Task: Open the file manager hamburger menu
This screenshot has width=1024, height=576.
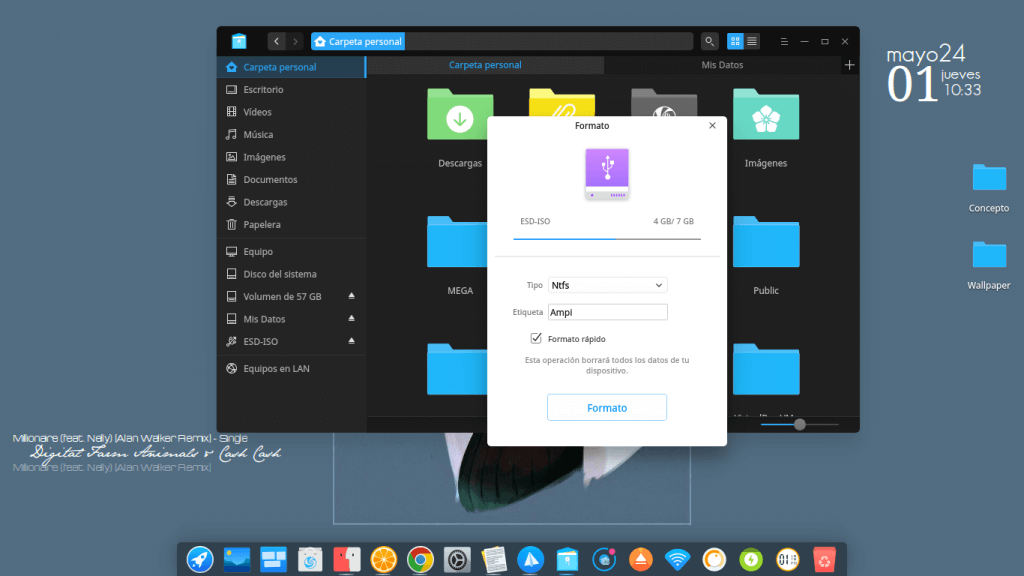Action: tap(783, 41)
